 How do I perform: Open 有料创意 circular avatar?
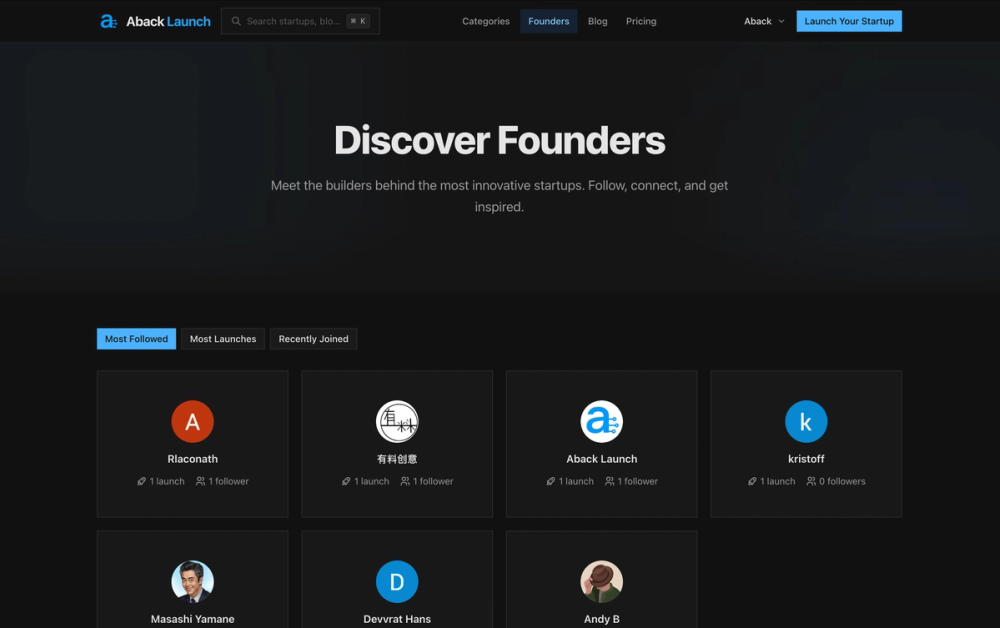tap(397, 421)
